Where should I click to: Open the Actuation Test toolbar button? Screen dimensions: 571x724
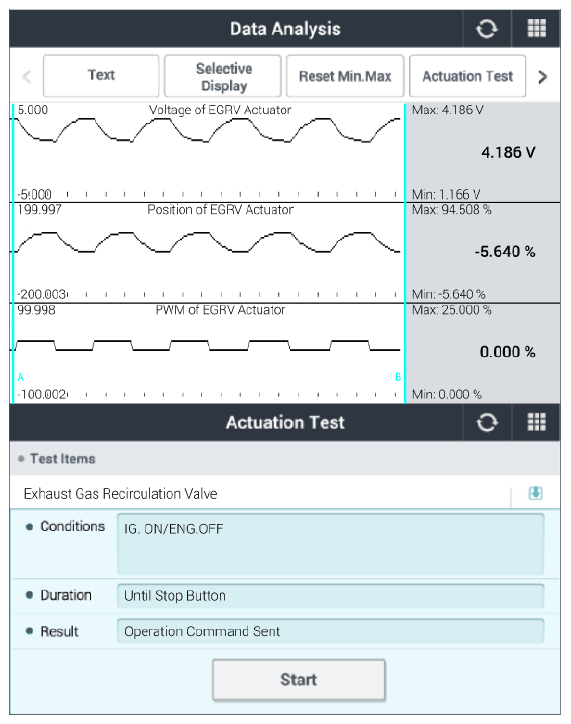[x=467, y=76]
